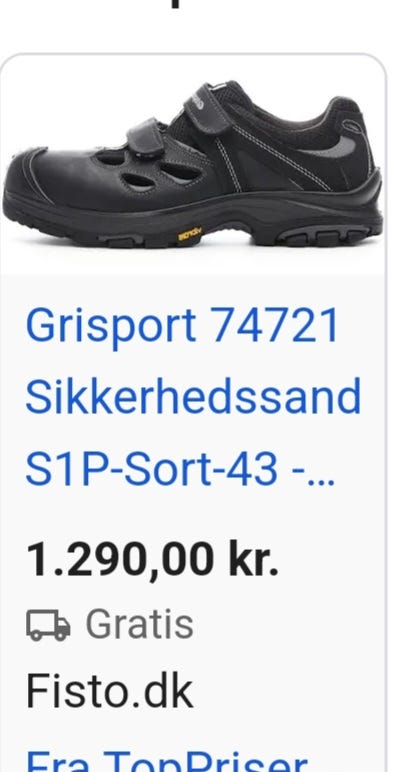Click the 'Sikkerhedssand' title line
Image resolution: width=403 pixels, height=772 pixels.
pos(193,397)
